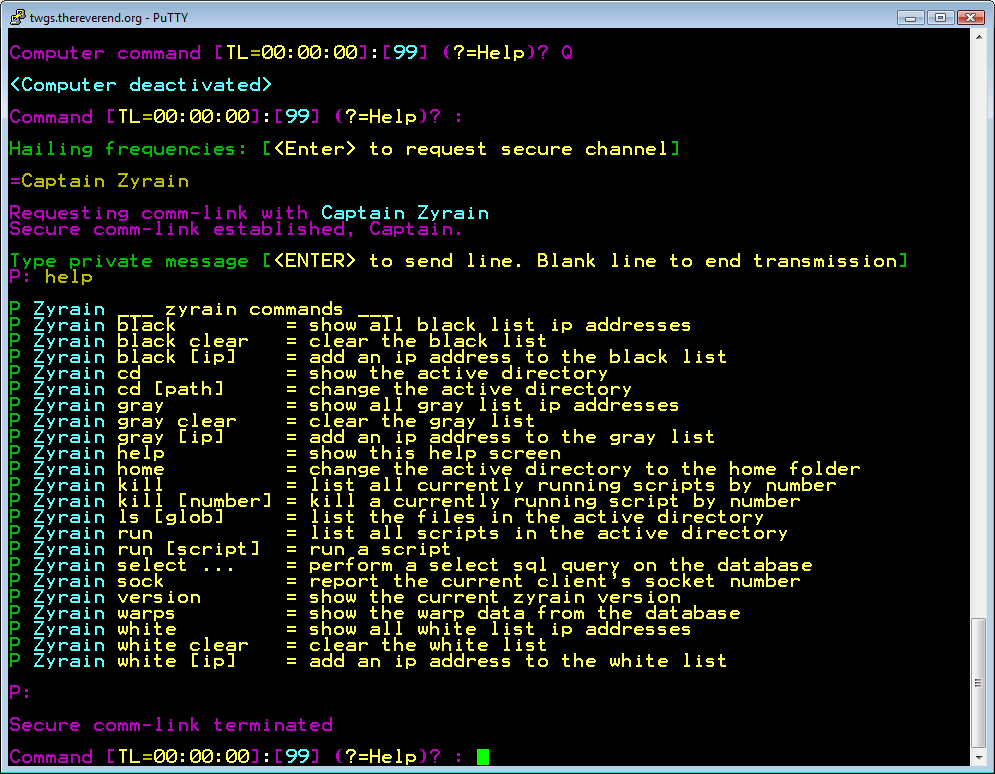Image resolution: width=995 pixels, height=774 pixels.
Task: Minimize the PuTTY window
Action: click(910, 17)
